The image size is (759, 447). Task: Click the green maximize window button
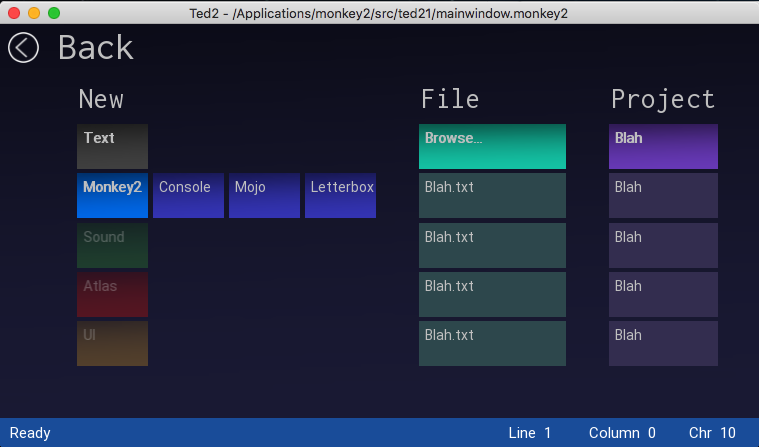tap(54, 13)
